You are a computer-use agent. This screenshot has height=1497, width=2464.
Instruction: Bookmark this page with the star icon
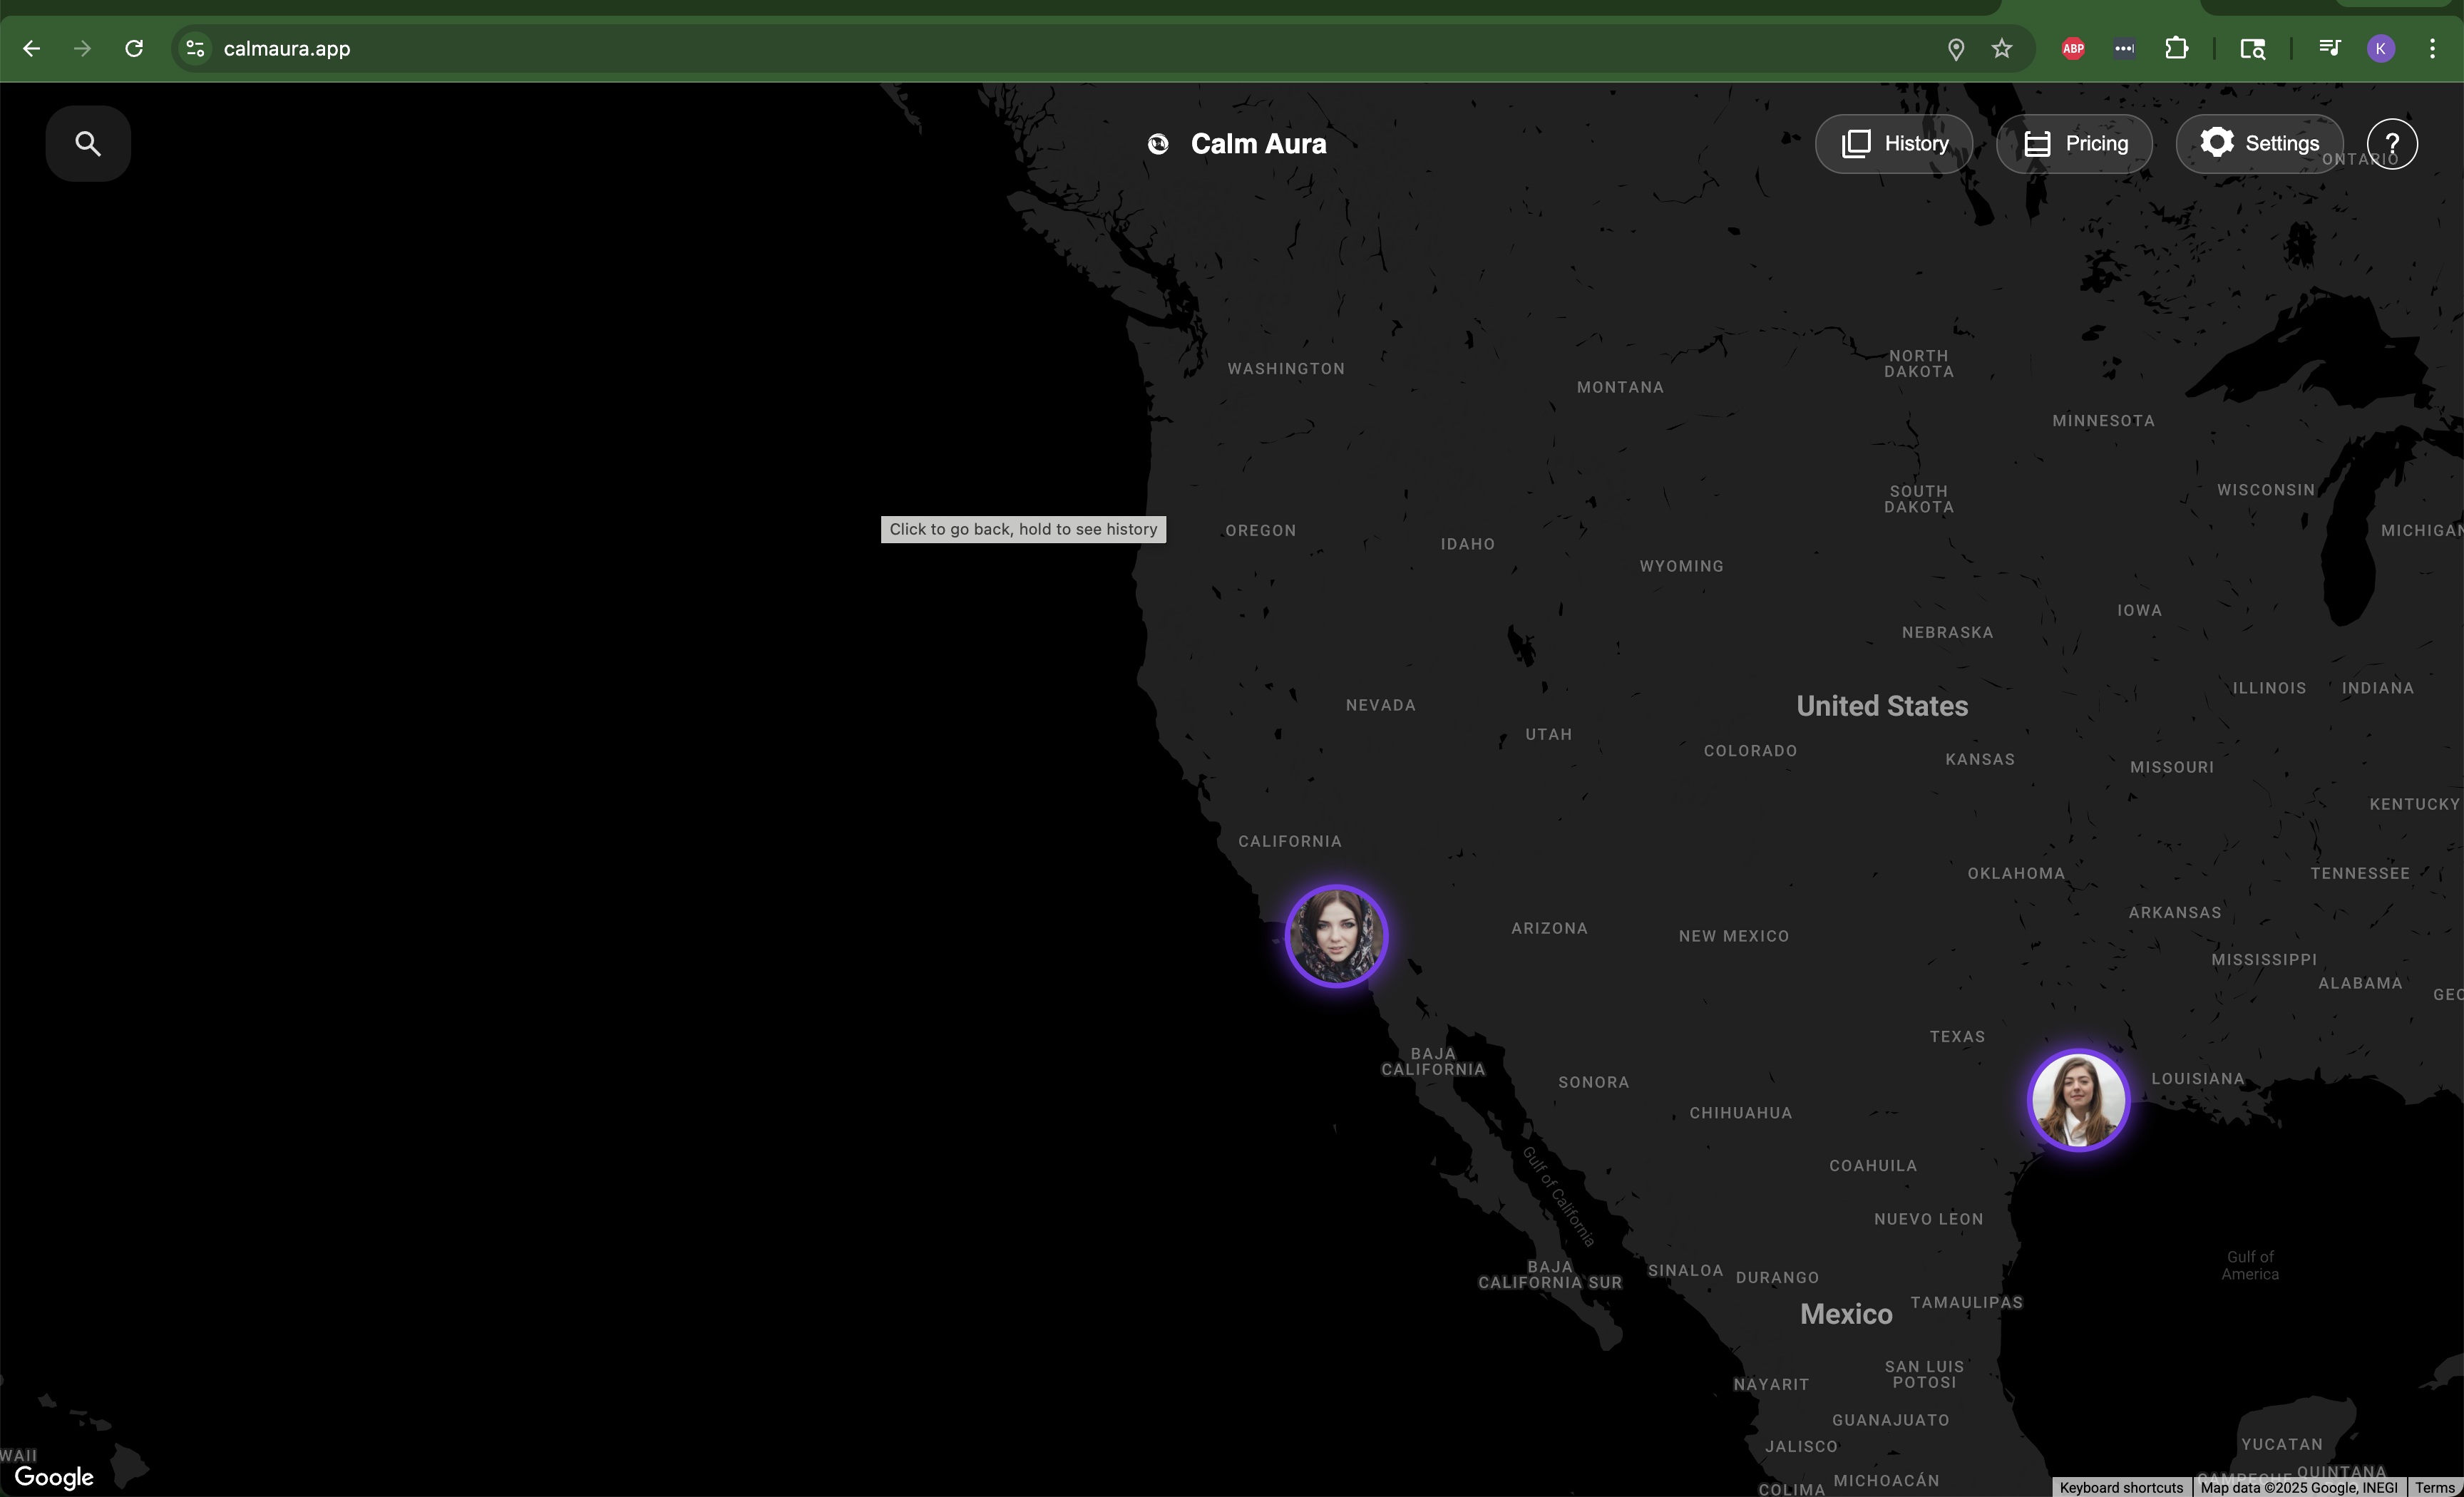(x=2001, y=48)
